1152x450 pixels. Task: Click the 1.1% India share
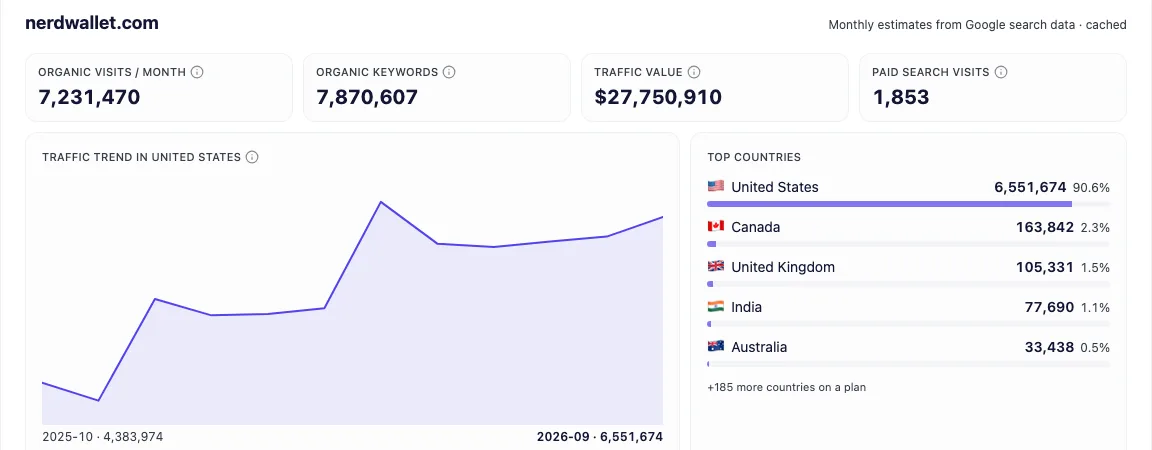1095,307
